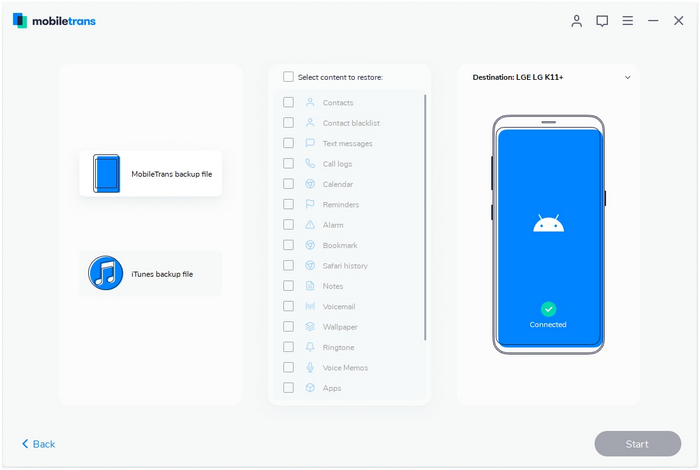Click the green Connected checkmark icon
Viewport: 700px width, 470px height.
tap(548, 309)
